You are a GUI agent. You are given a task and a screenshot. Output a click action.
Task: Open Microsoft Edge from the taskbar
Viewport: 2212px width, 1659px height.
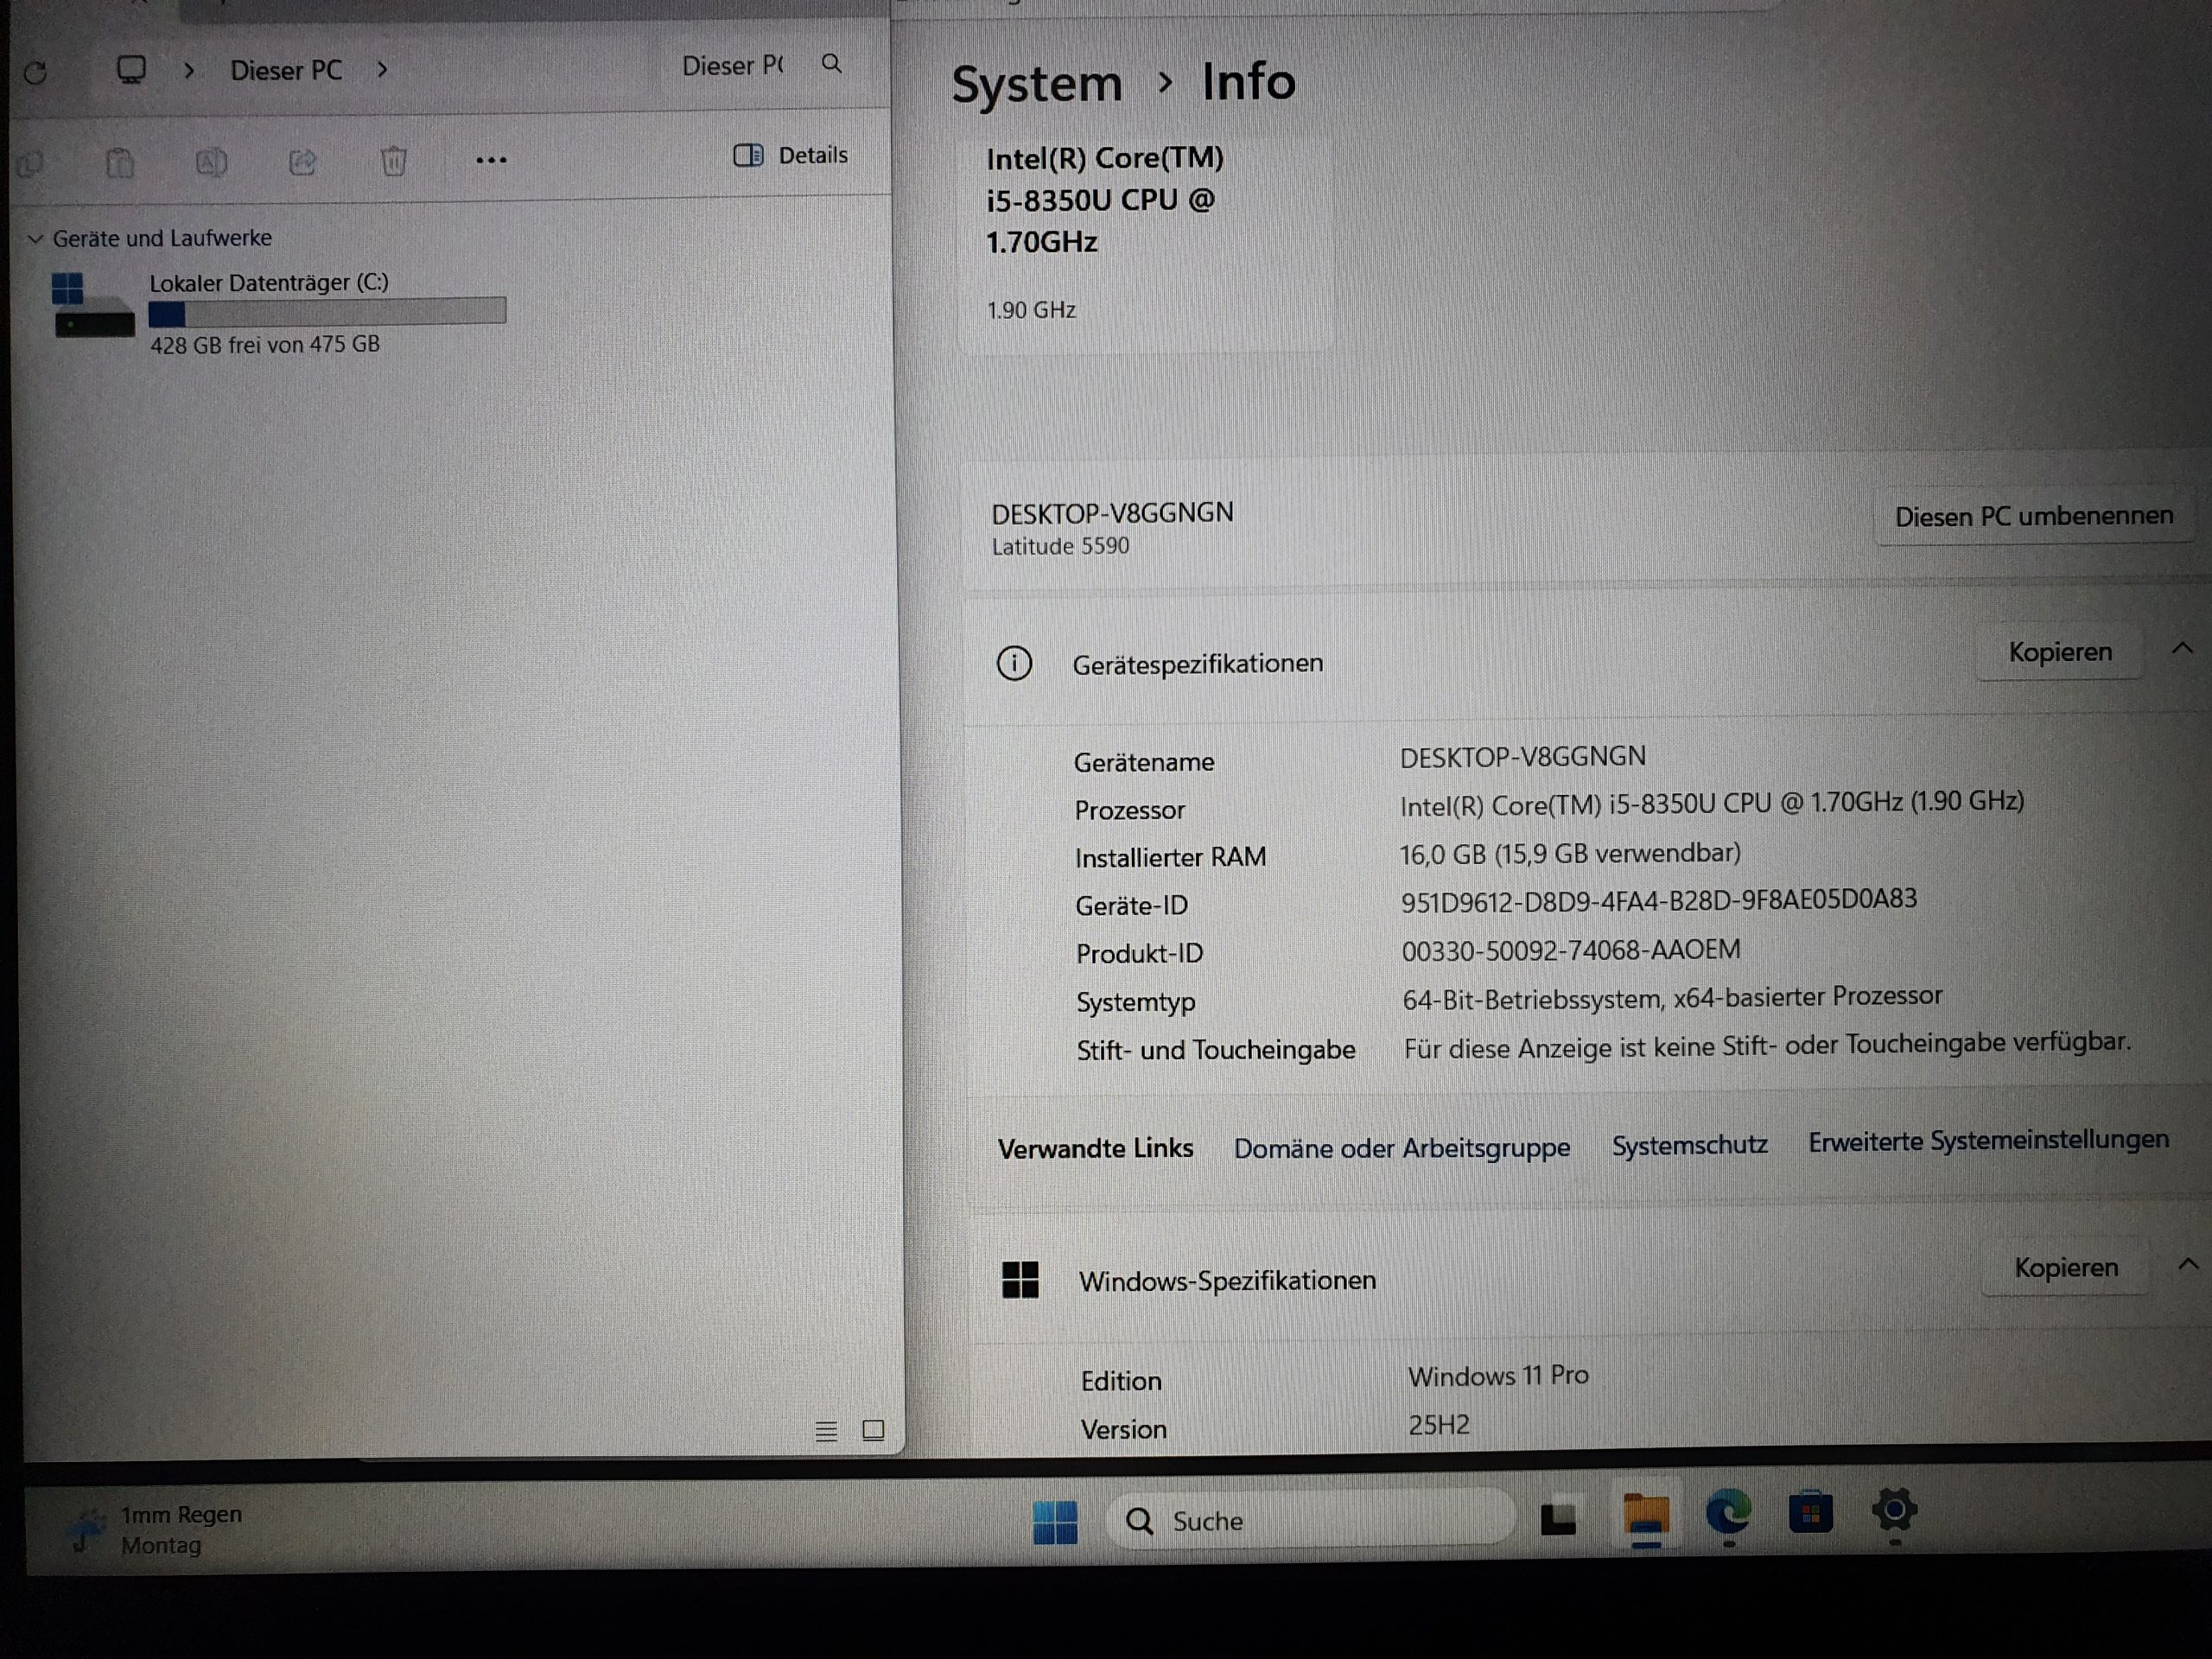(x=1727, y=1512)
